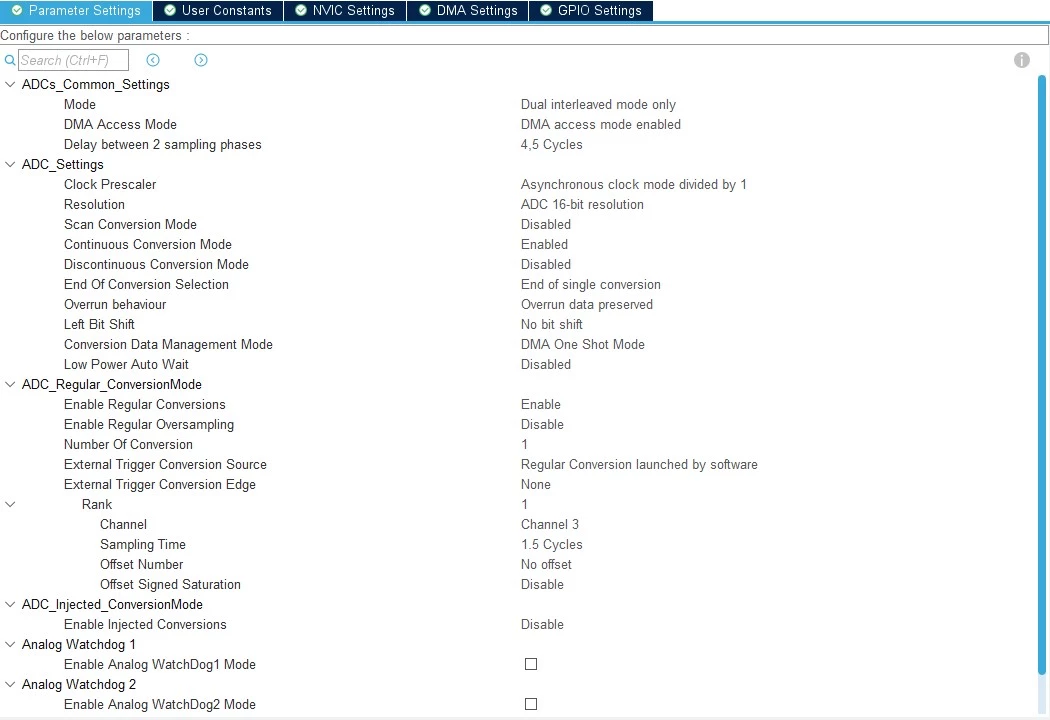Collapse Analog Watchdog 2 group
This screenshot has height=720, width=1050.
pos(10,685)
